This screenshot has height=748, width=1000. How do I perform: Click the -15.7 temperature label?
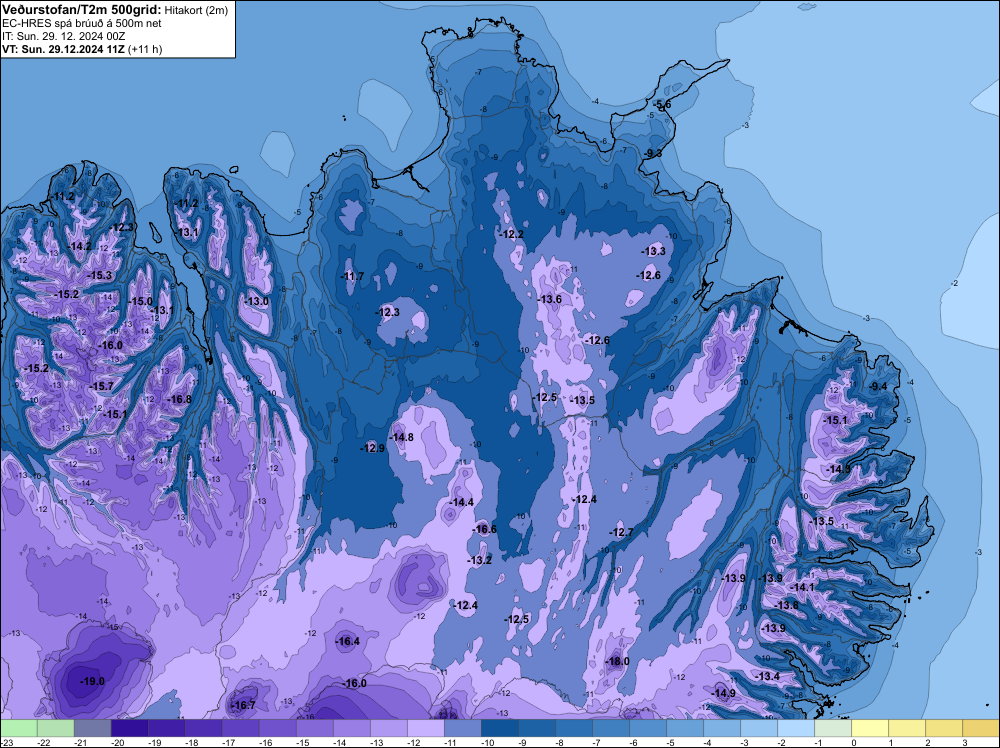101,386
